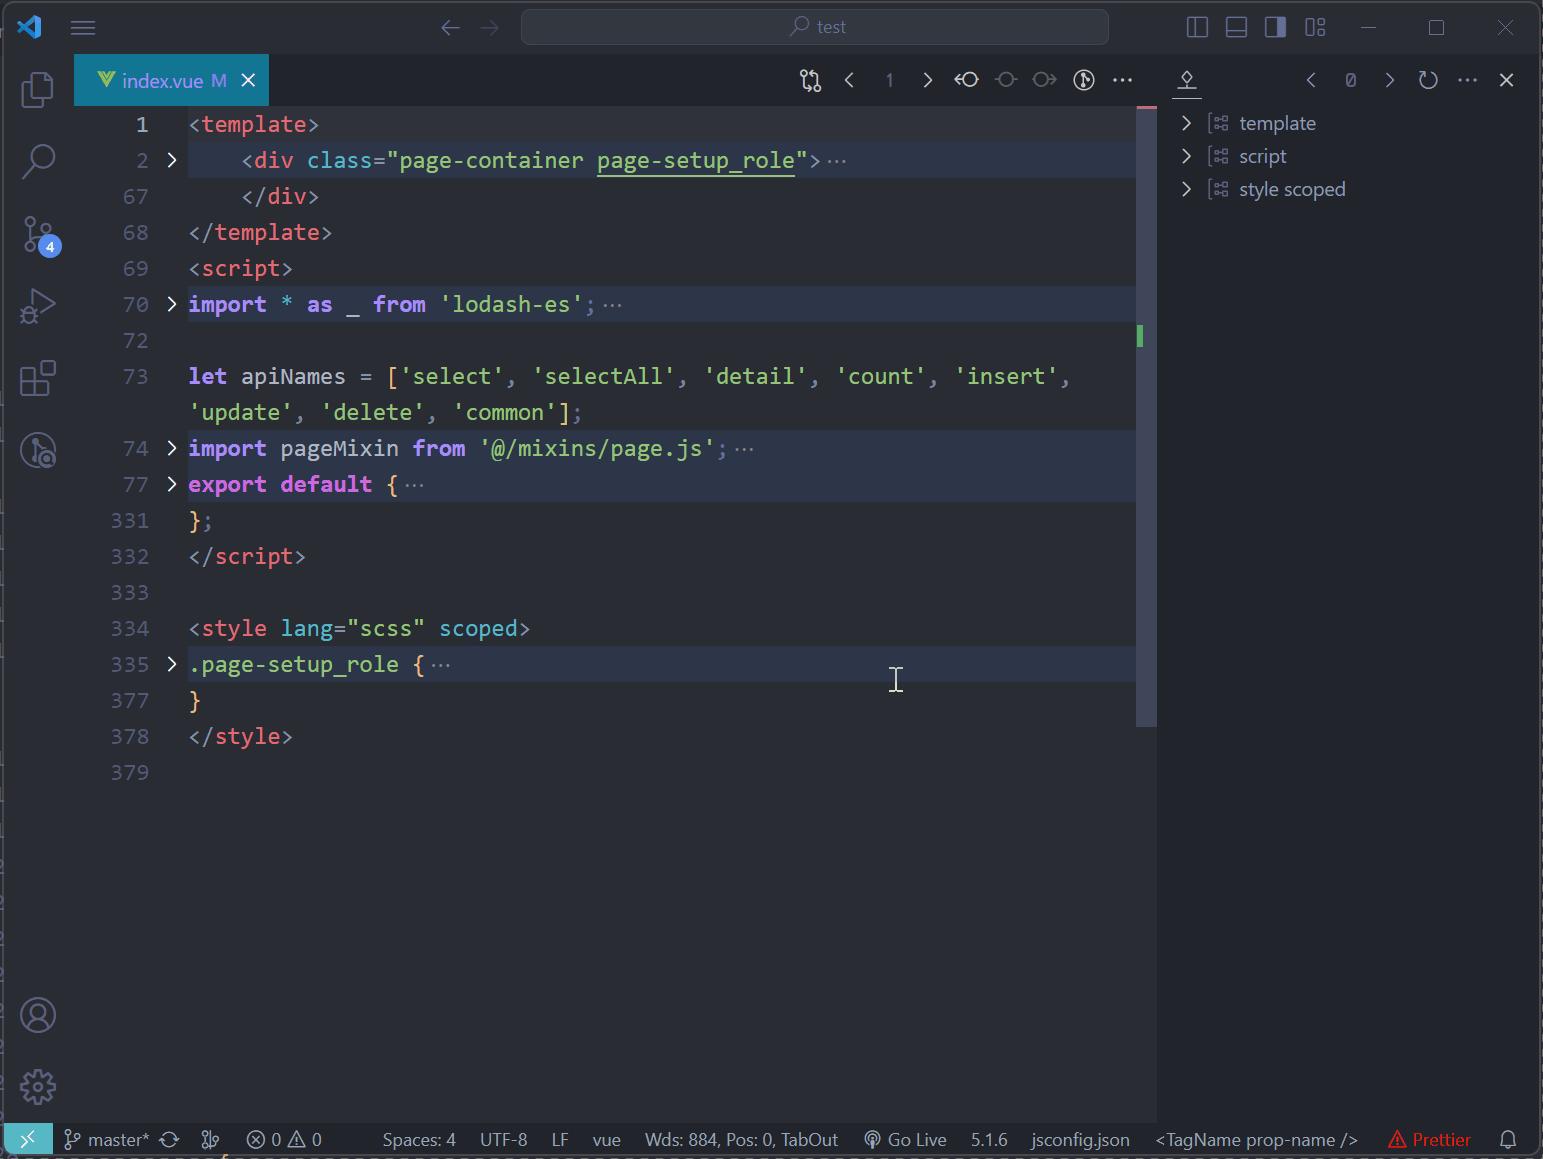Image resolution: width=1543 pixels, height=1159 pixels.
Task: Open the Manage settings gear menu
Action: [37, 1086]
